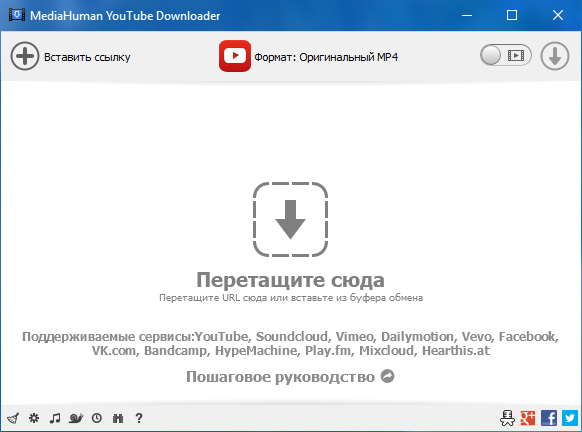Click the arrow icon beside 'Пошаговое руководство'
Screen dimensions: 582x432
click(388, 376)
